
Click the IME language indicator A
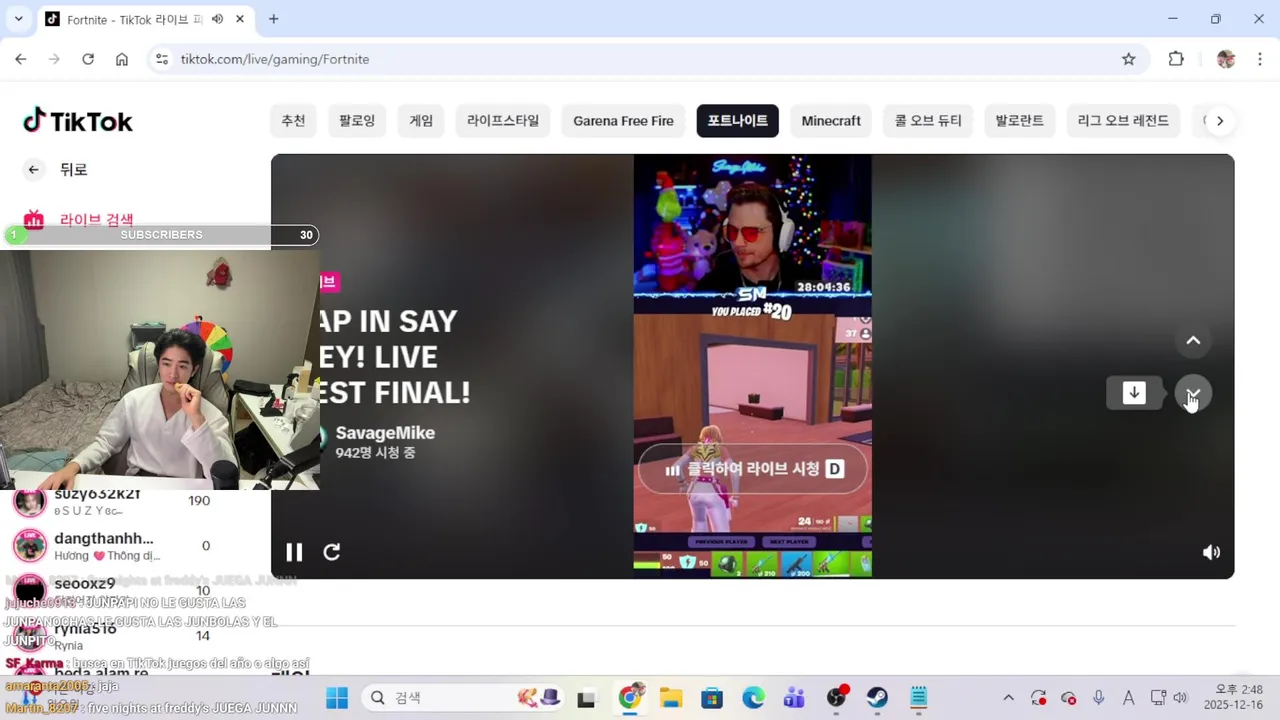(x=1129, y=698)
